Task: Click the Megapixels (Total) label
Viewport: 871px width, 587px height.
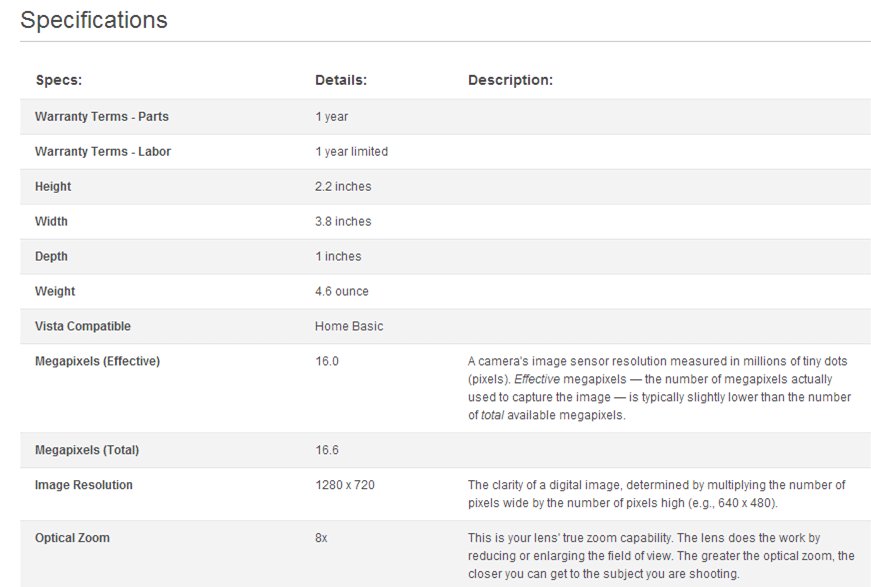Action: pyautogui.click(x=87, y=450)
